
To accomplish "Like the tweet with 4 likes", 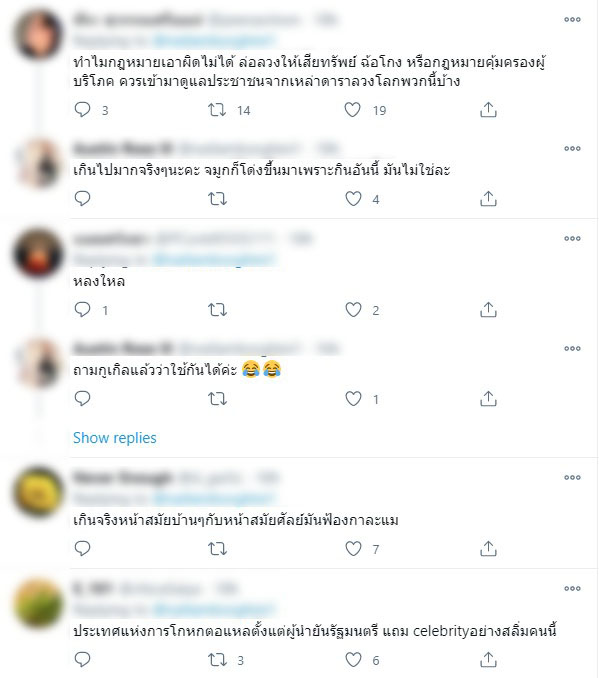I will point(353,199).
